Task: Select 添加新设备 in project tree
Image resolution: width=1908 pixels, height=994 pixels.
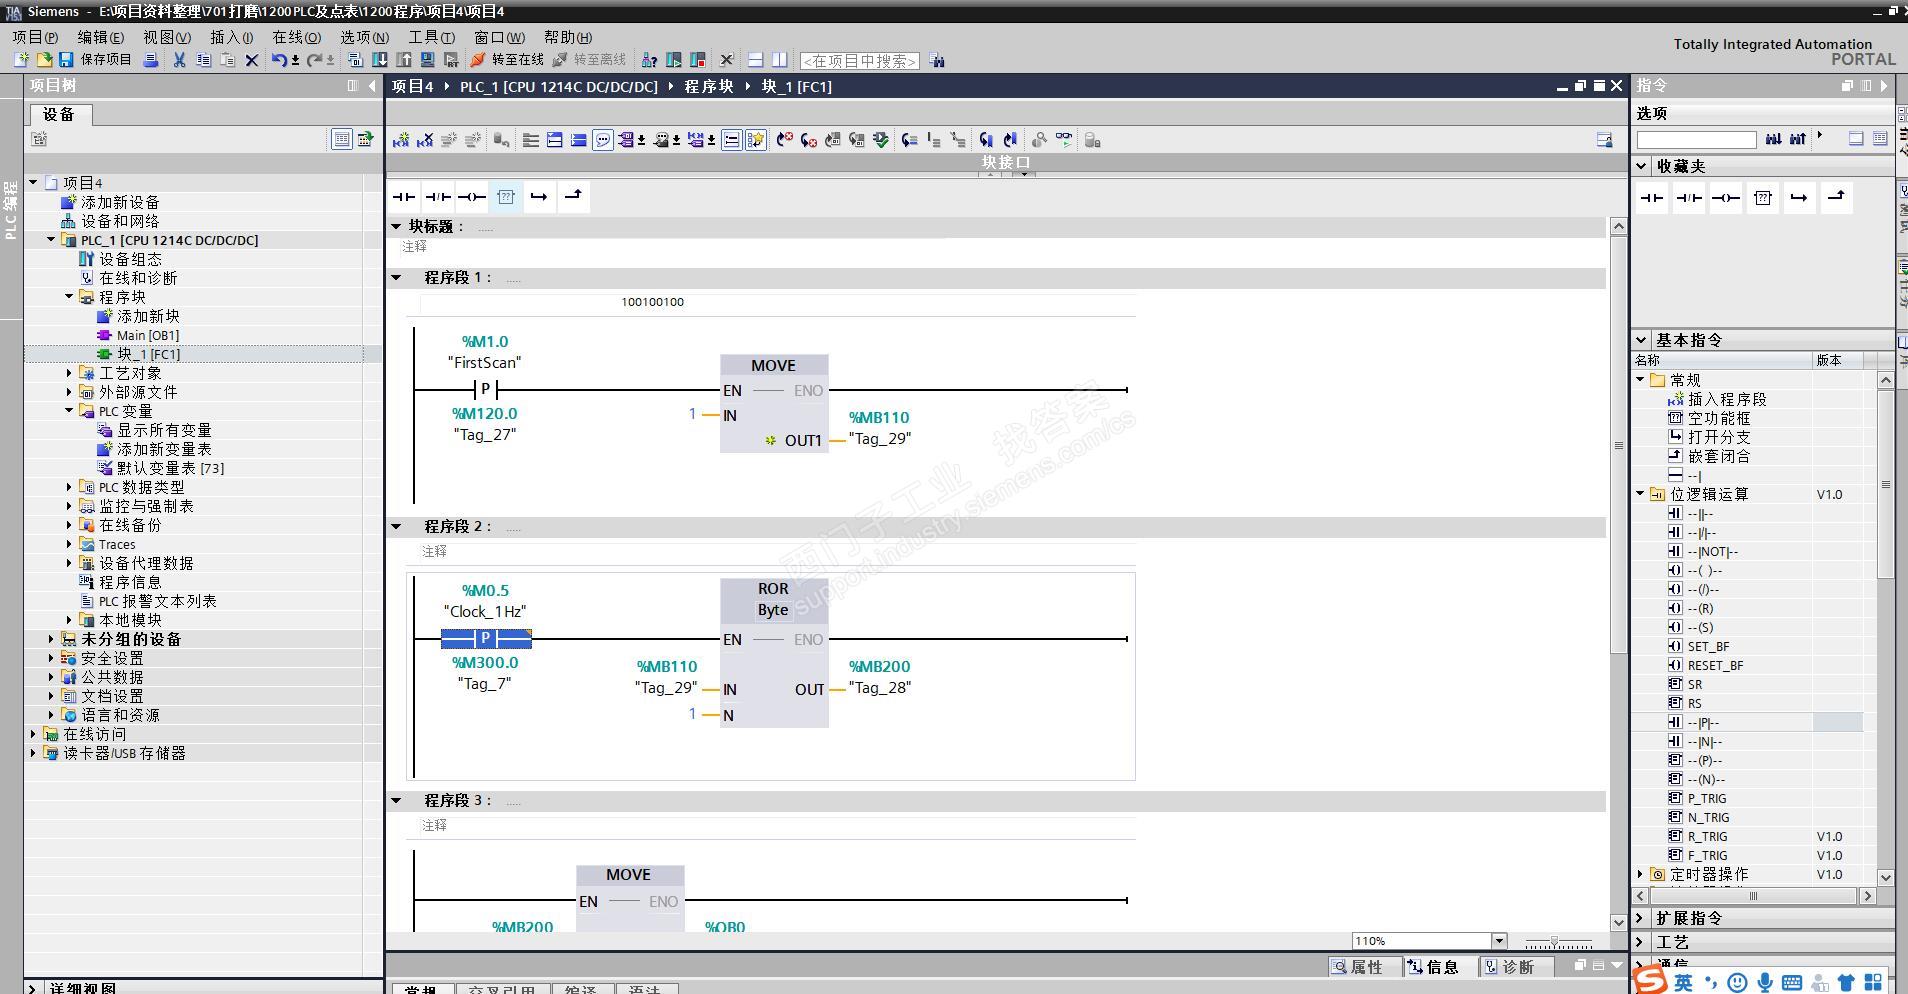Action: (x=120, y=202)
